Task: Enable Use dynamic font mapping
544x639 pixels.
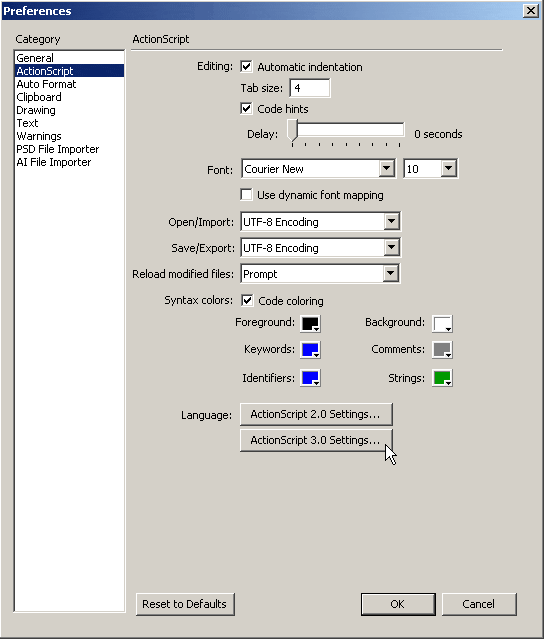Action: coord(246,195)
